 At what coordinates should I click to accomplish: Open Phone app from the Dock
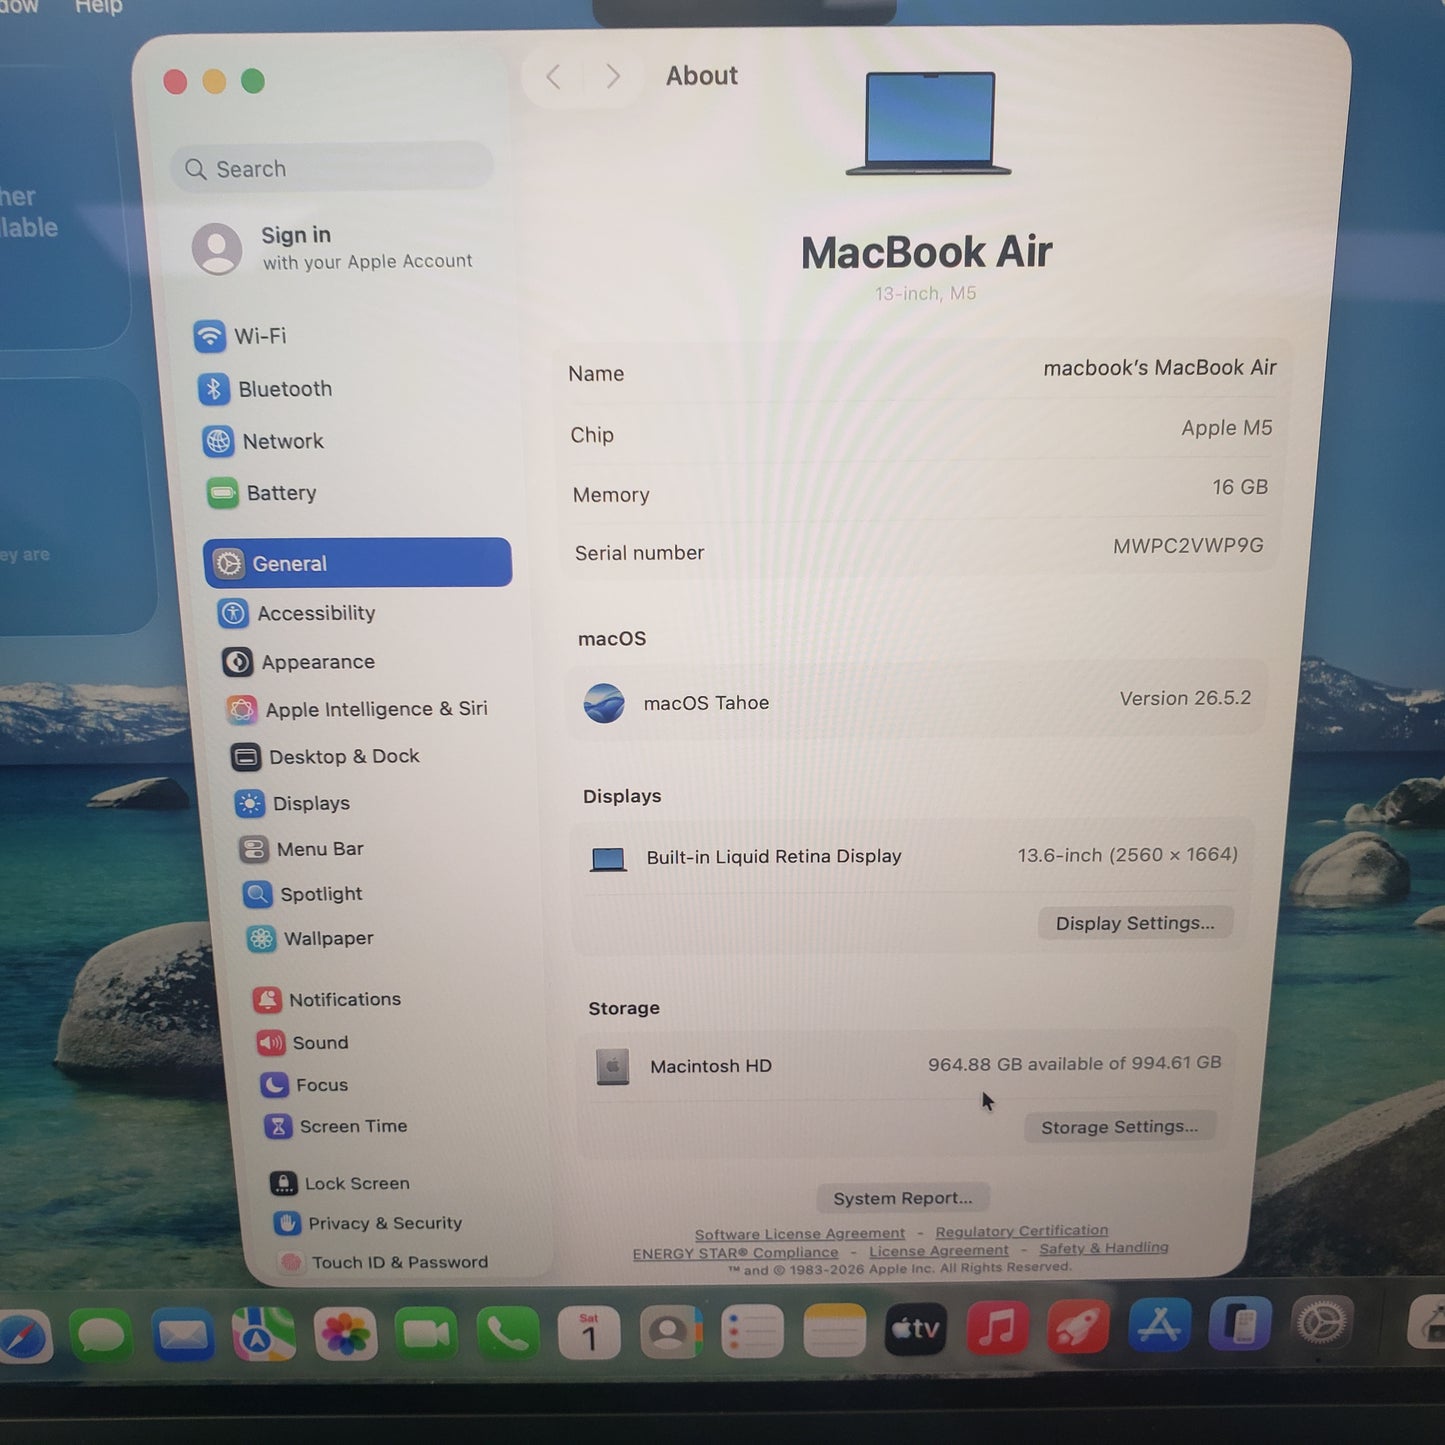point(508,1333)
